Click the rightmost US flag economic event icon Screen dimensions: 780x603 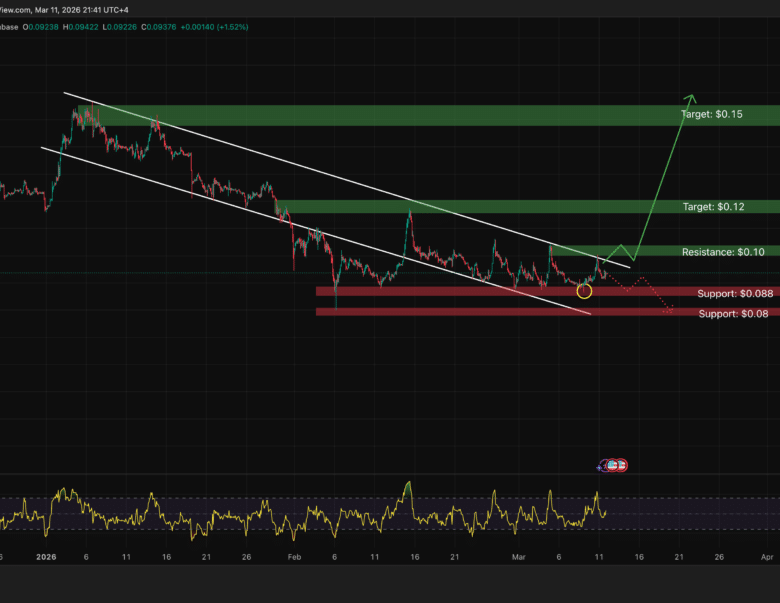pos(621,465)
